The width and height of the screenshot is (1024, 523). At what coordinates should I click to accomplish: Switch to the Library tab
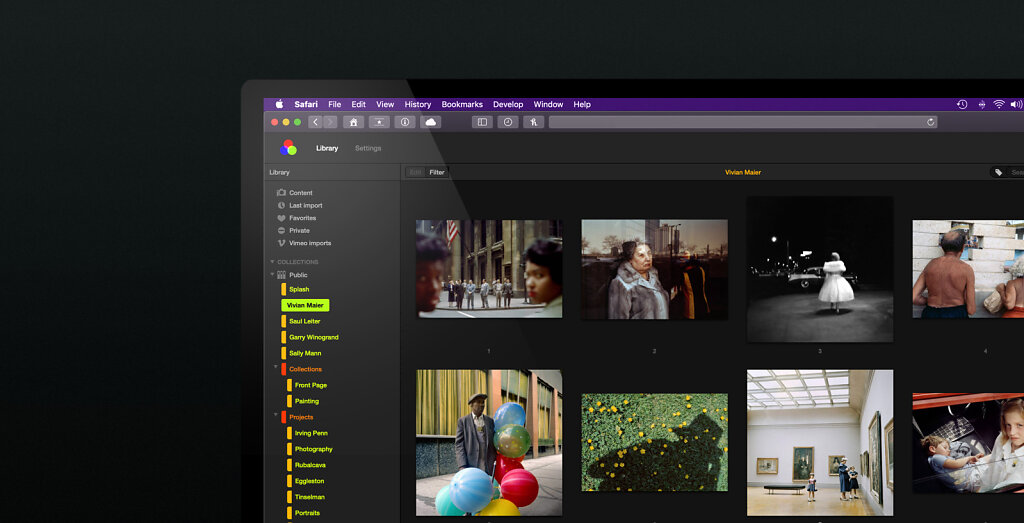click(327, 148)
